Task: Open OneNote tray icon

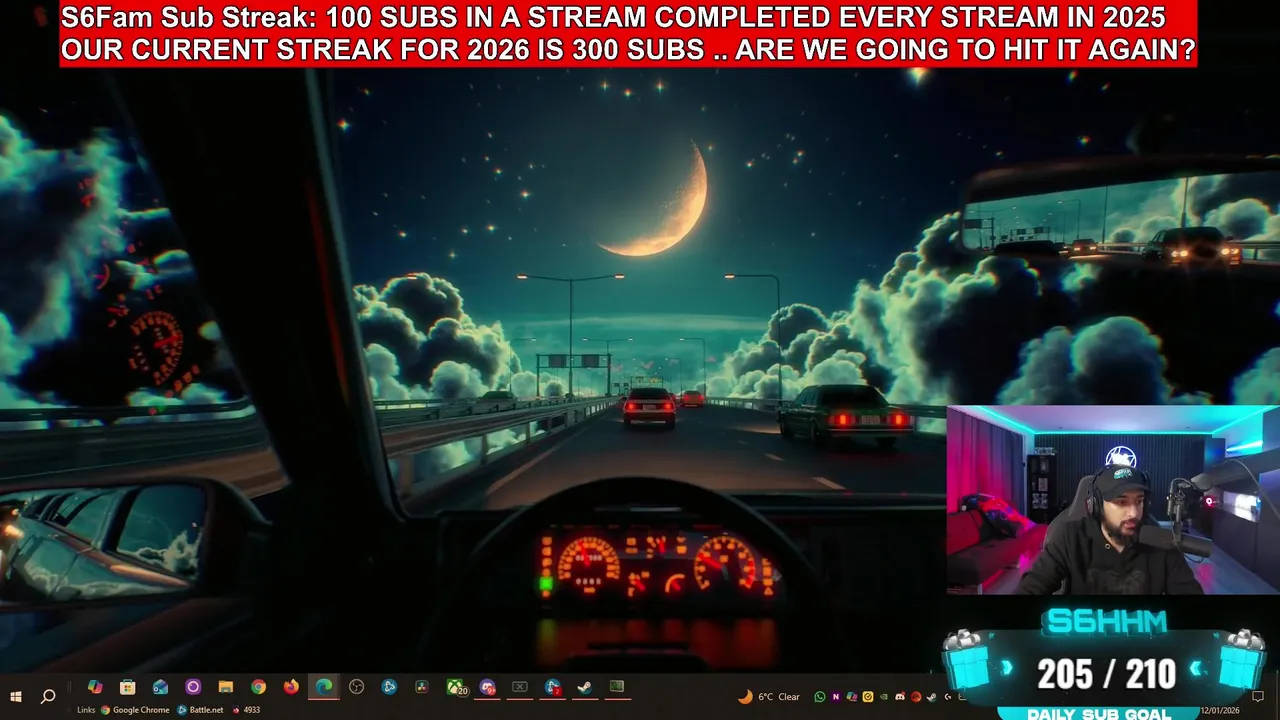Action: (x=836, y=697)
